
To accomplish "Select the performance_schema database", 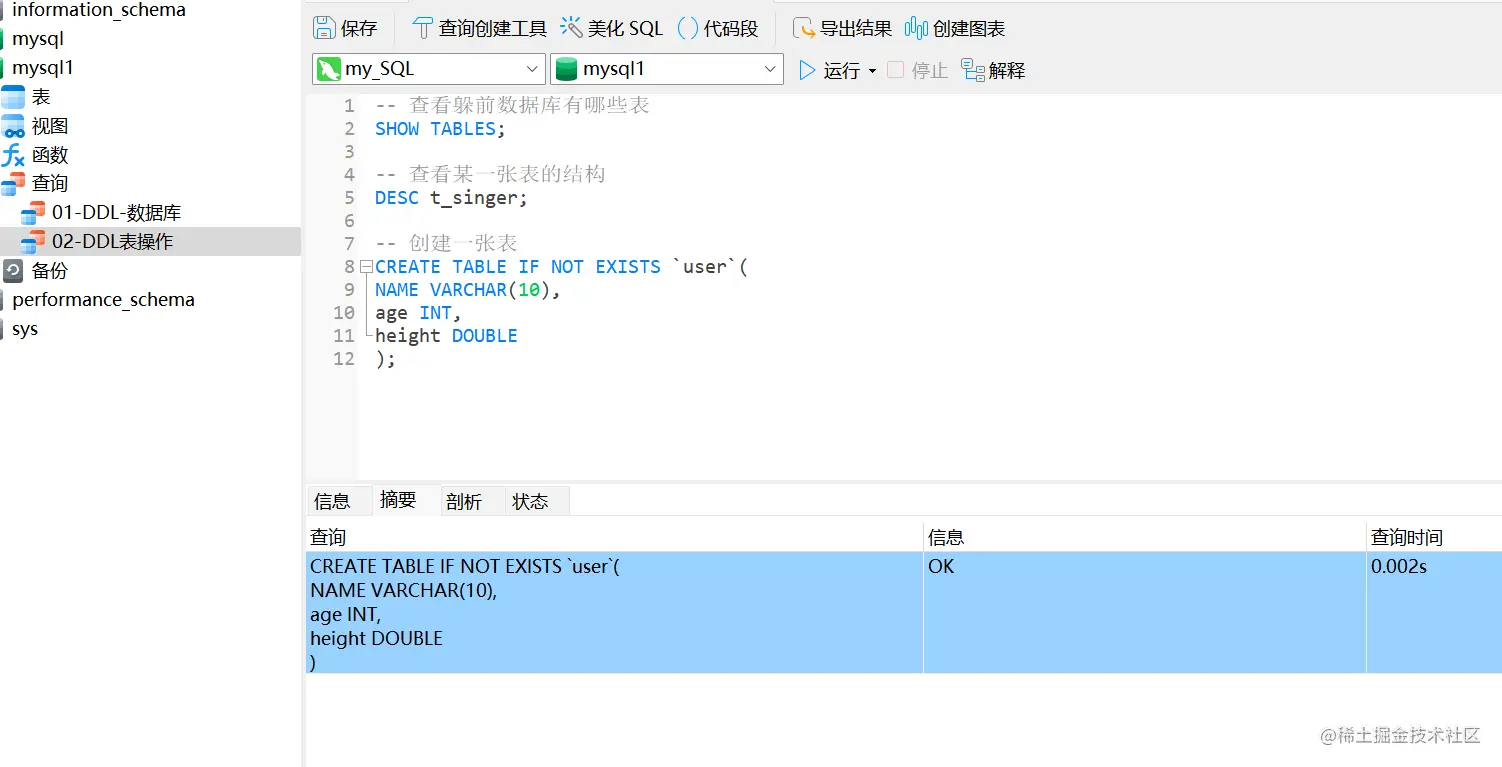I will (103, 299).
